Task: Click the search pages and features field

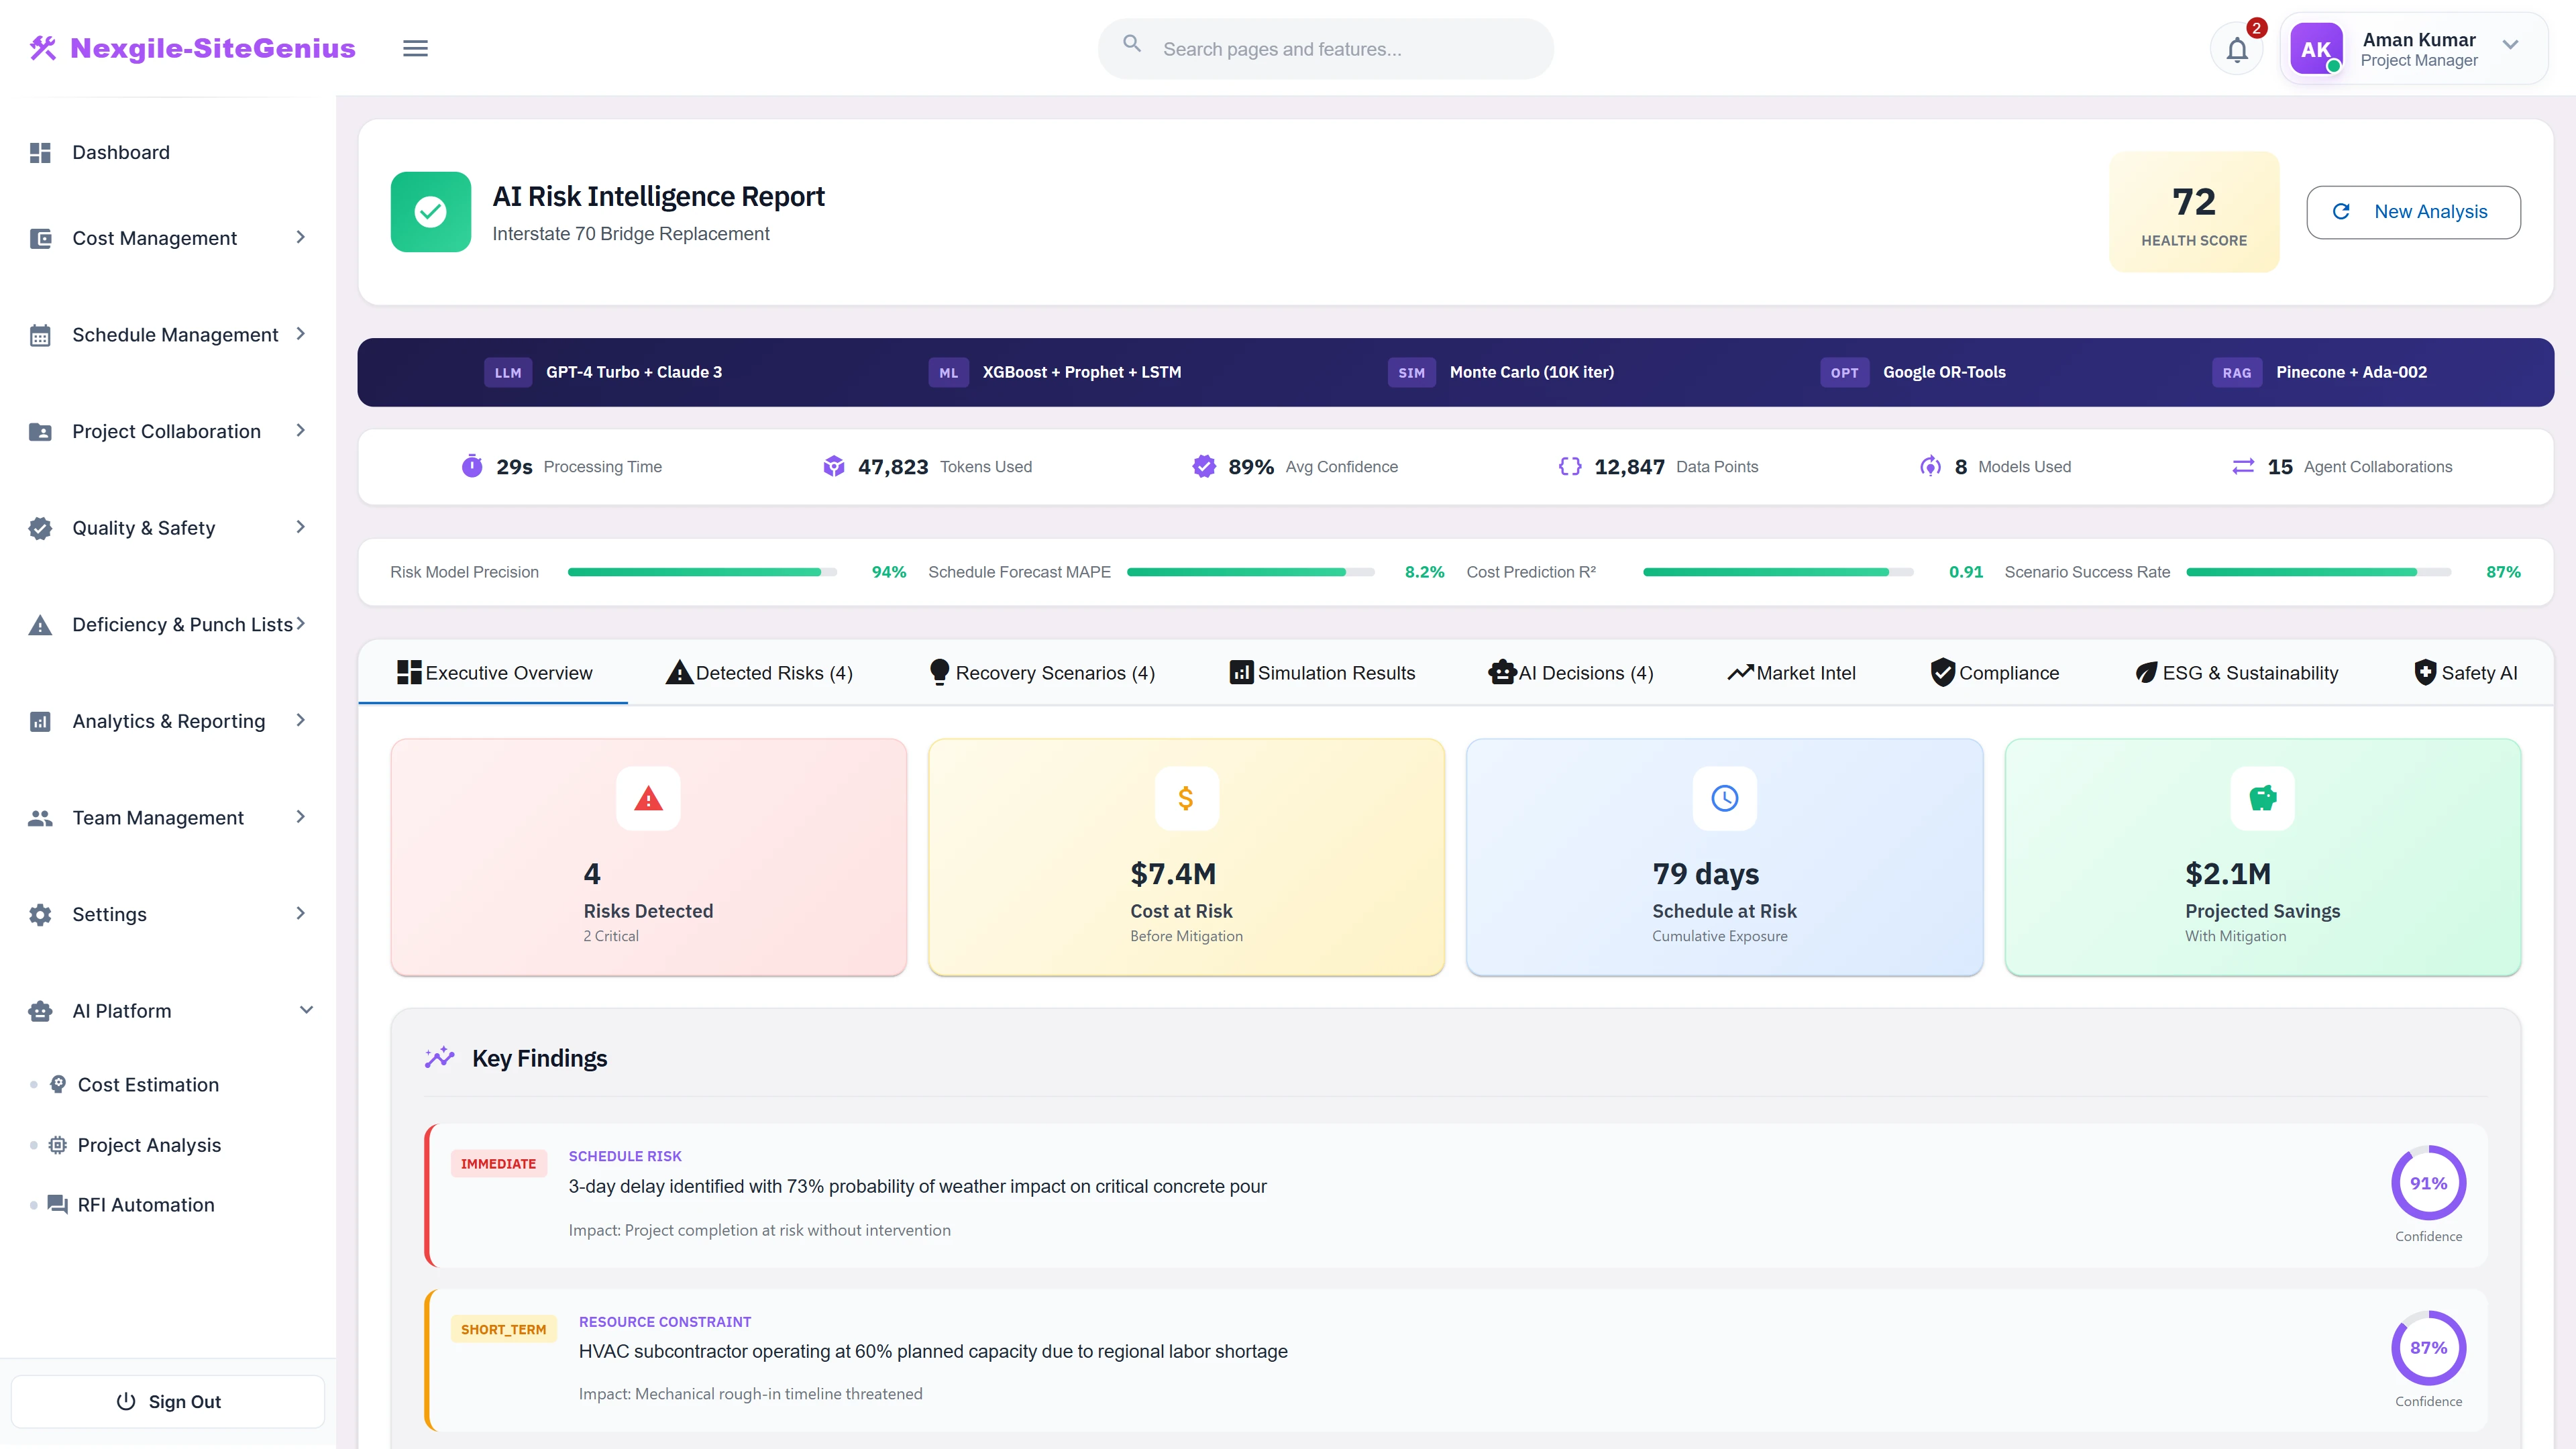Action: tap(1324, 47)
